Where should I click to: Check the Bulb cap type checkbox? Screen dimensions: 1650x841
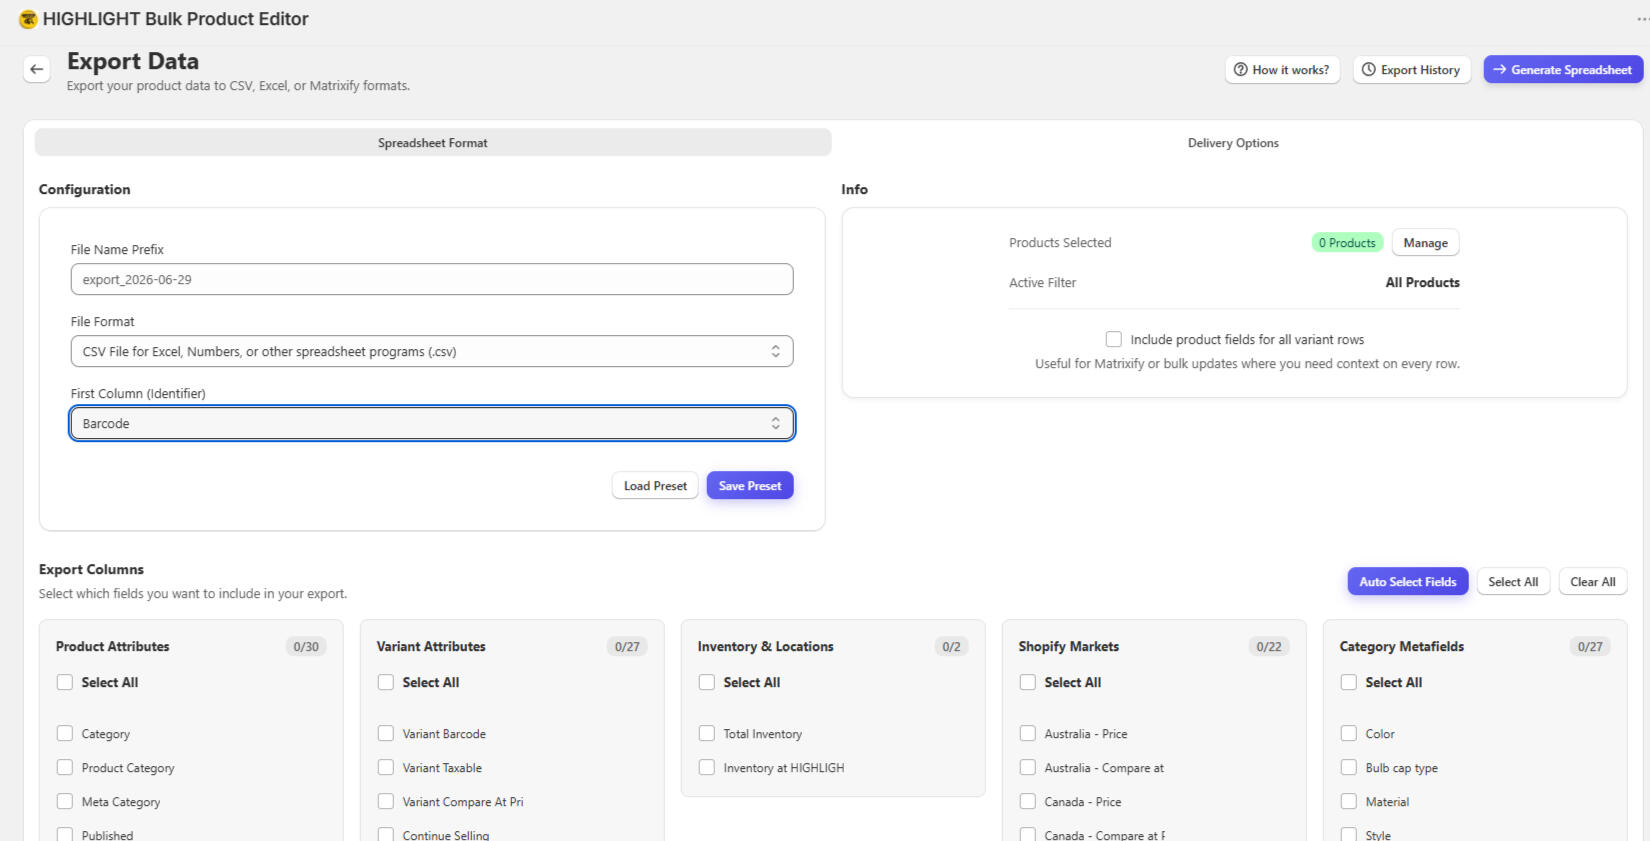click(1349, 767)
